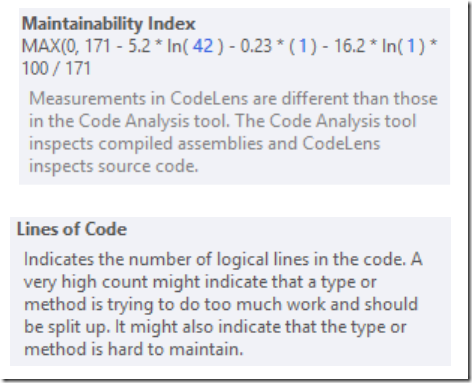This screenshot has height=383, width=472.
Task: Click the 100 / 171 formula ending
Action: [x=56, y=68]
